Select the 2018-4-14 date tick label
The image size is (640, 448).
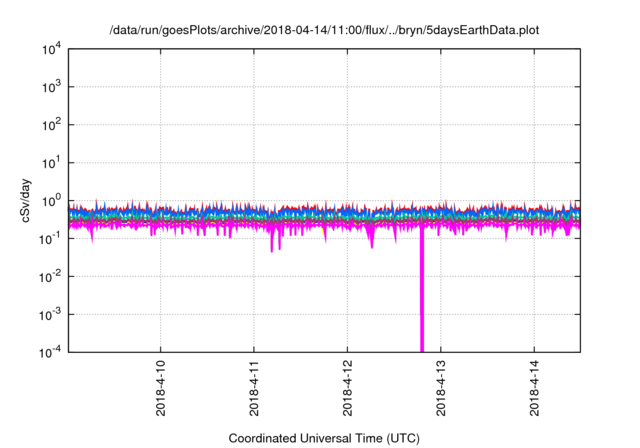534,388
